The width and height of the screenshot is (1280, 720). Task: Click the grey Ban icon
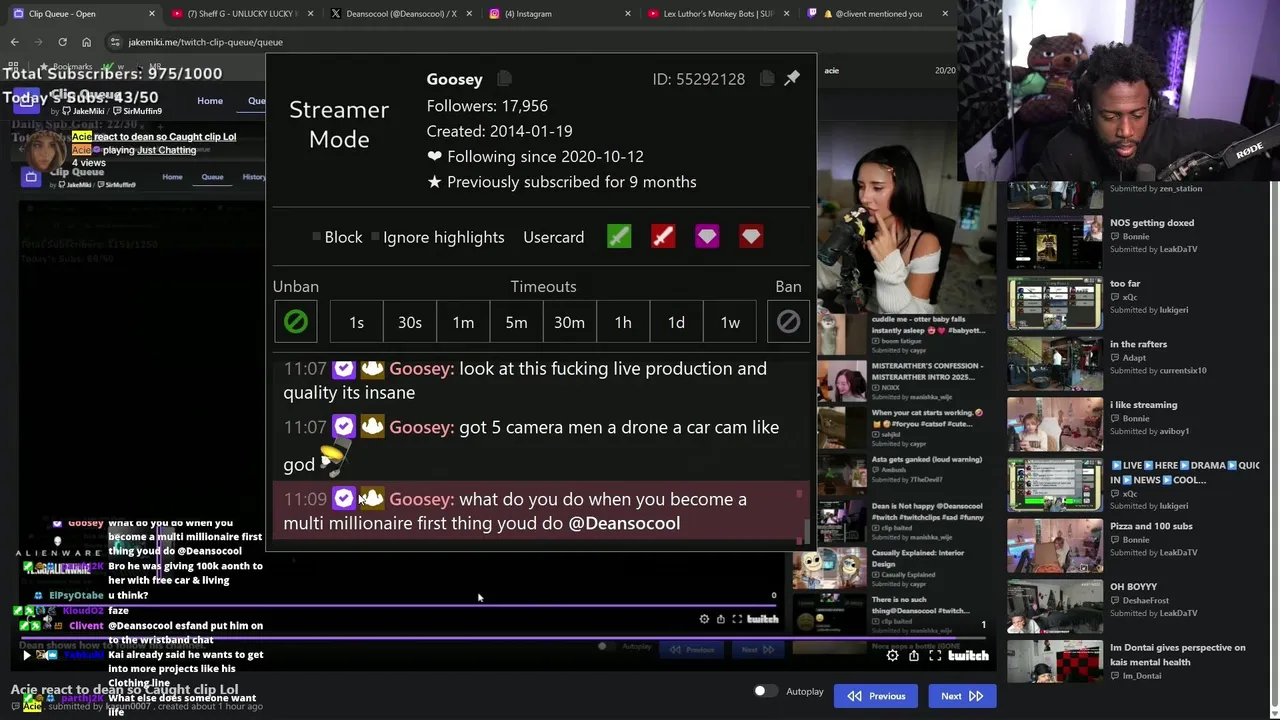click(x=788, y=322)
